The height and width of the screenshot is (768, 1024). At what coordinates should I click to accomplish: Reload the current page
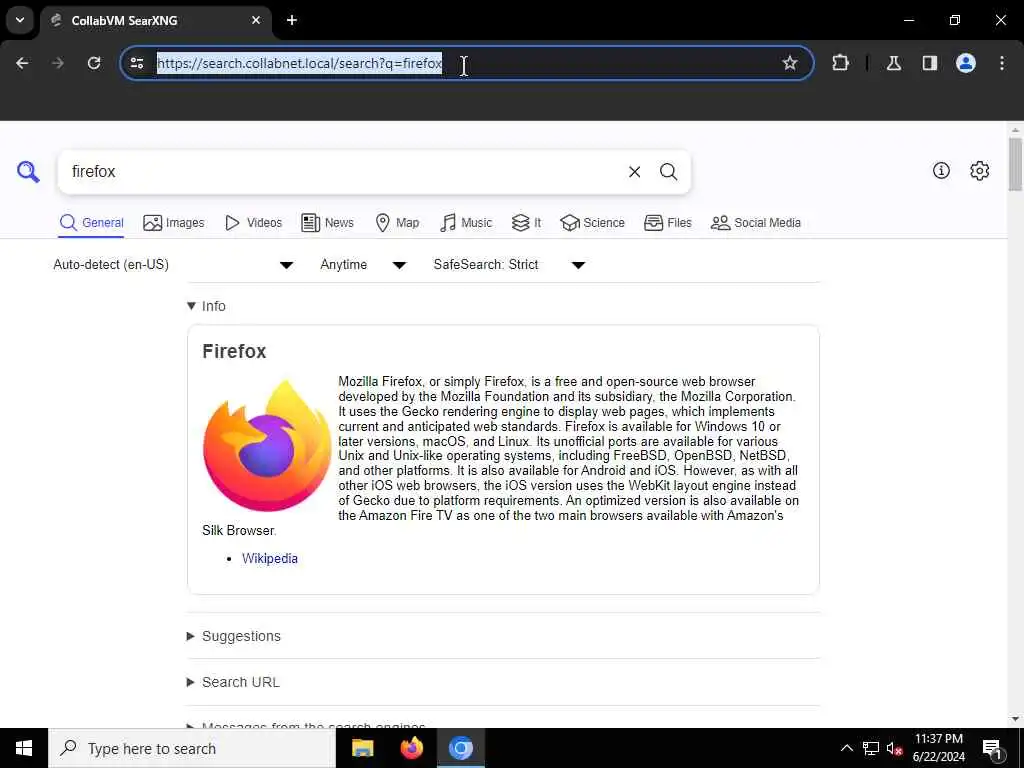click(x=94, y=63)
